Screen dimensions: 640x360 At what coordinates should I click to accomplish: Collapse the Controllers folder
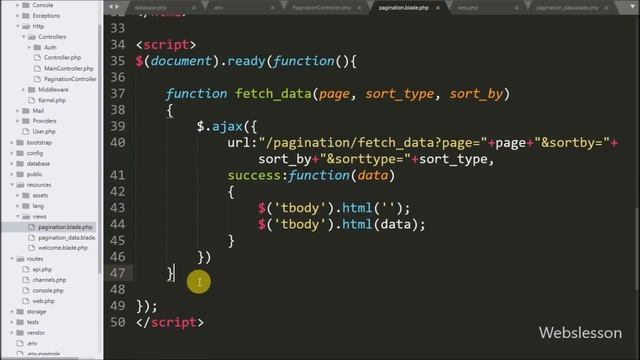pyautogui.click(x=23, y=37)
